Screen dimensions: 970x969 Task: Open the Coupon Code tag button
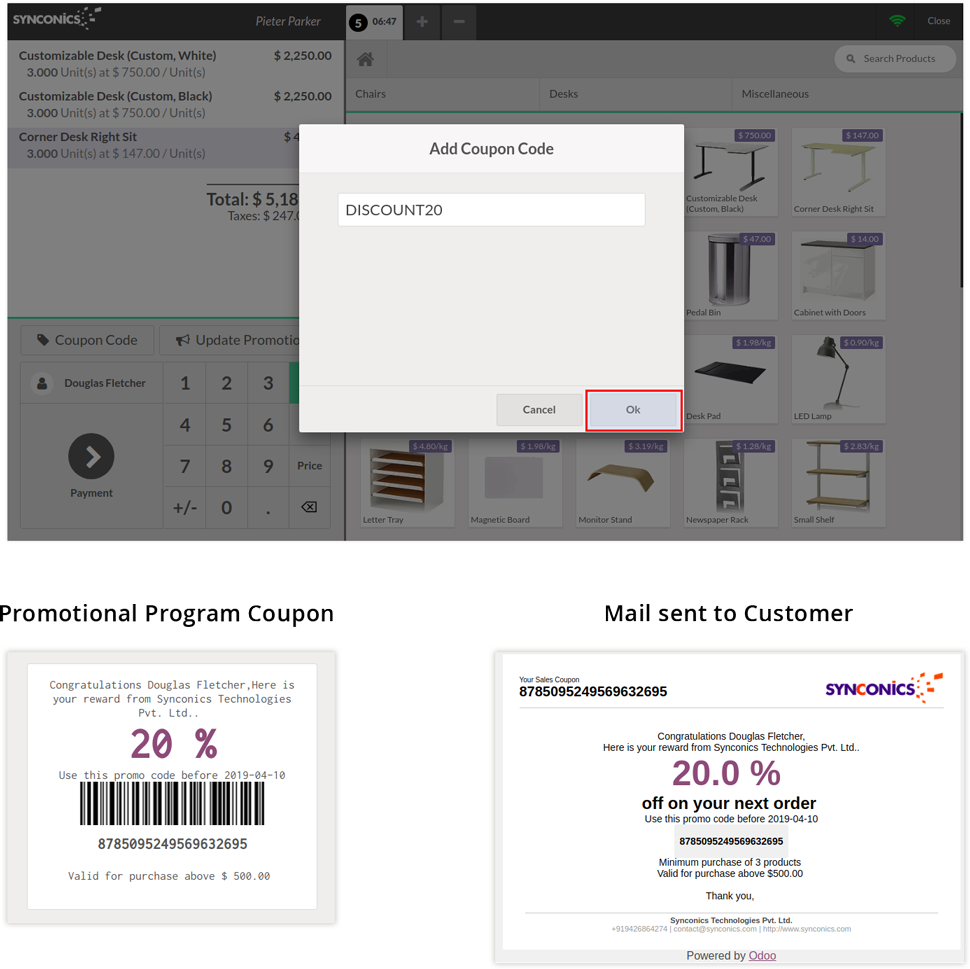[87, 340]
